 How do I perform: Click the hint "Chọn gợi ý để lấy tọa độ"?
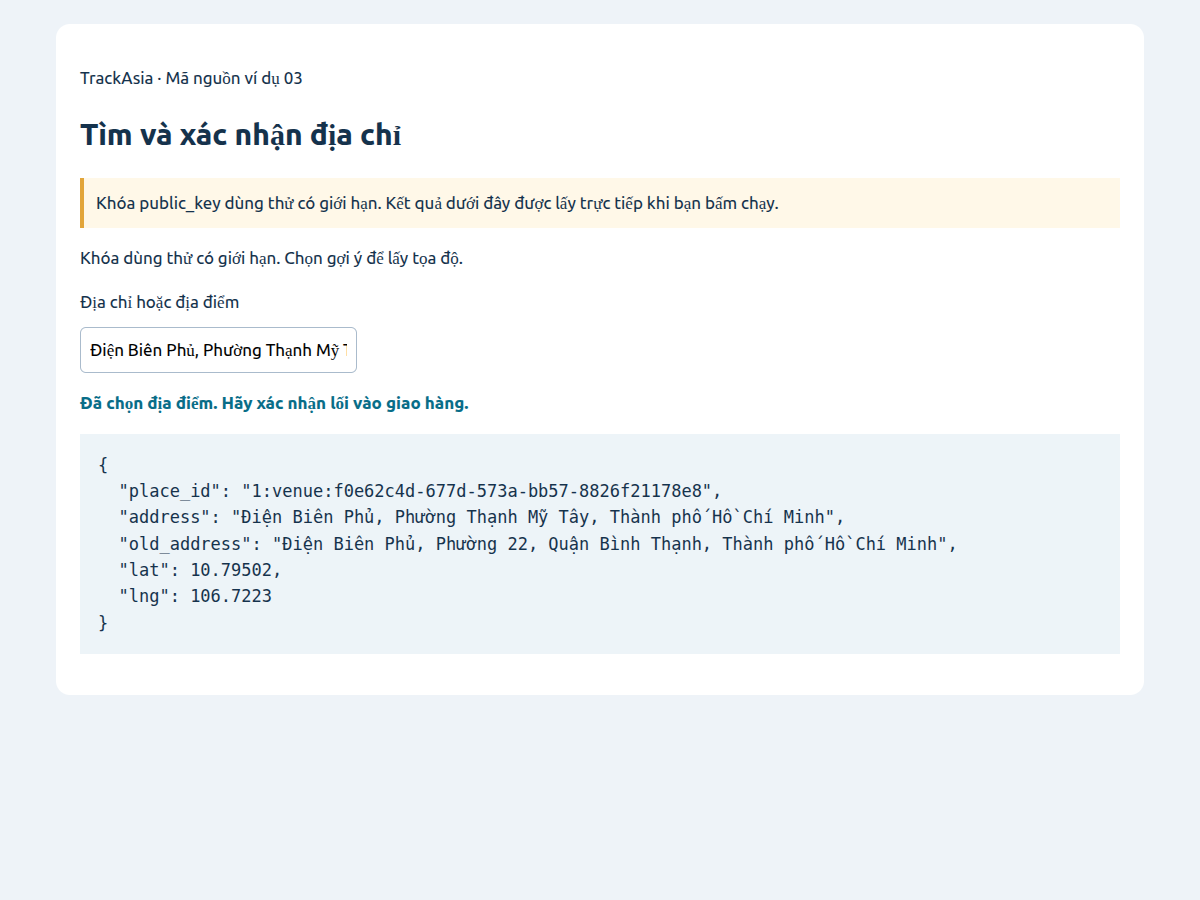click(x=374, y=258)
